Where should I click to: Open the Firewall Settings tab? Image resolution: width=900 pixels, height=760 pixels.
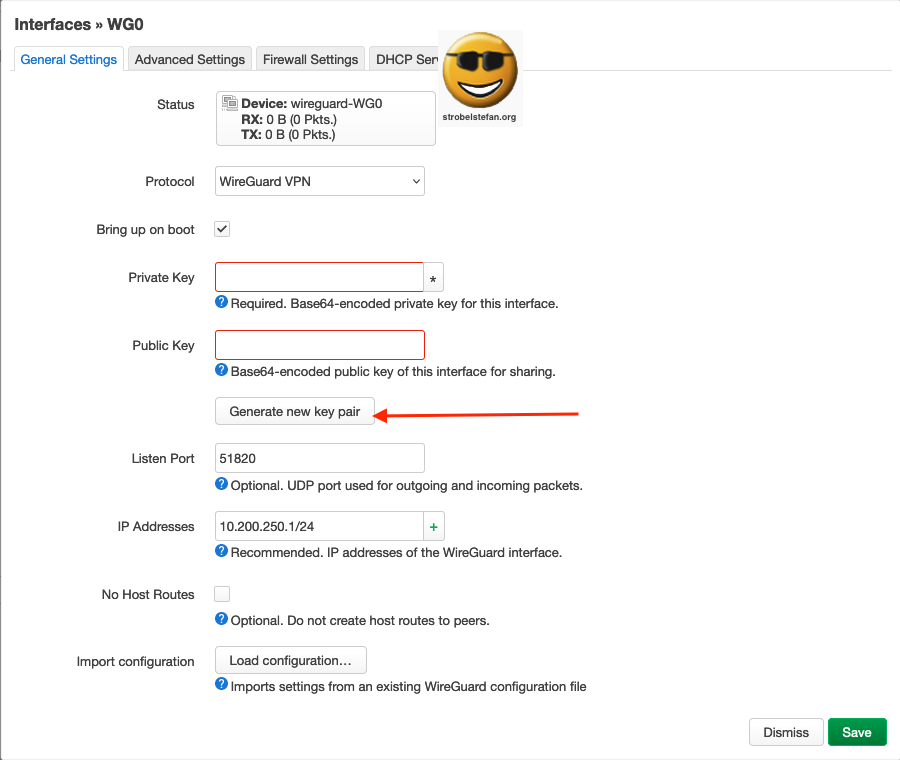click(310, 59)
